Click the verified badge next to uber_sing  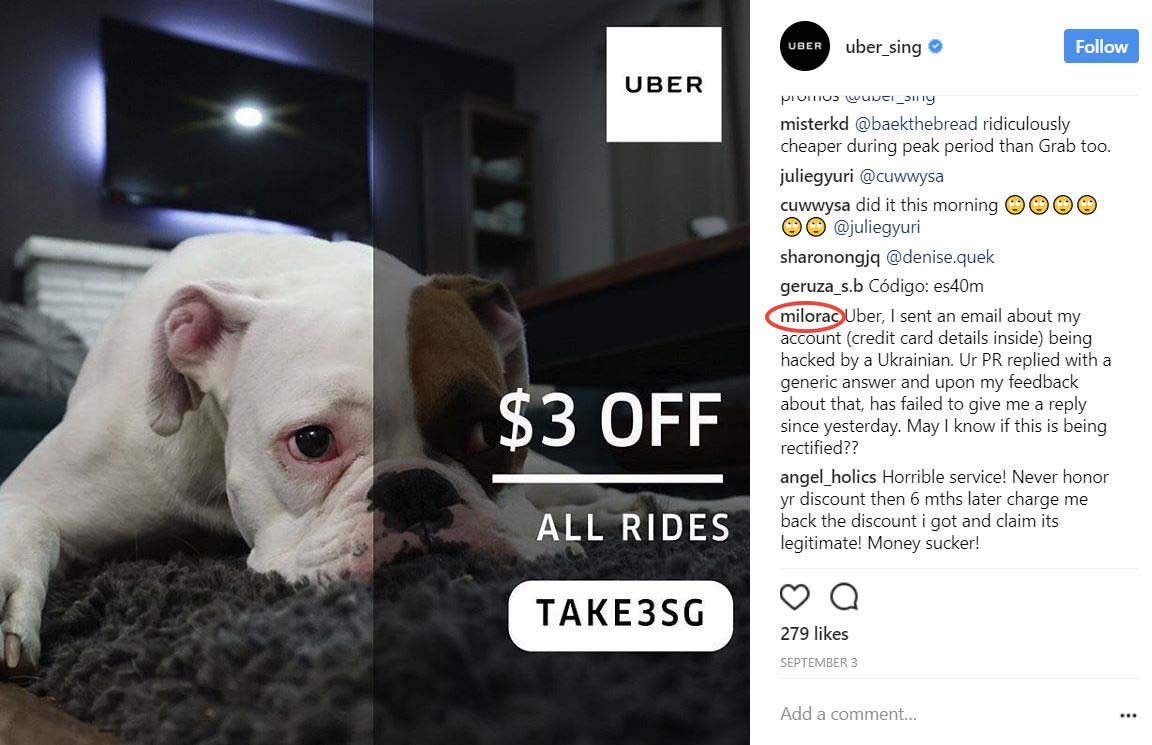(x=935, y=46)
